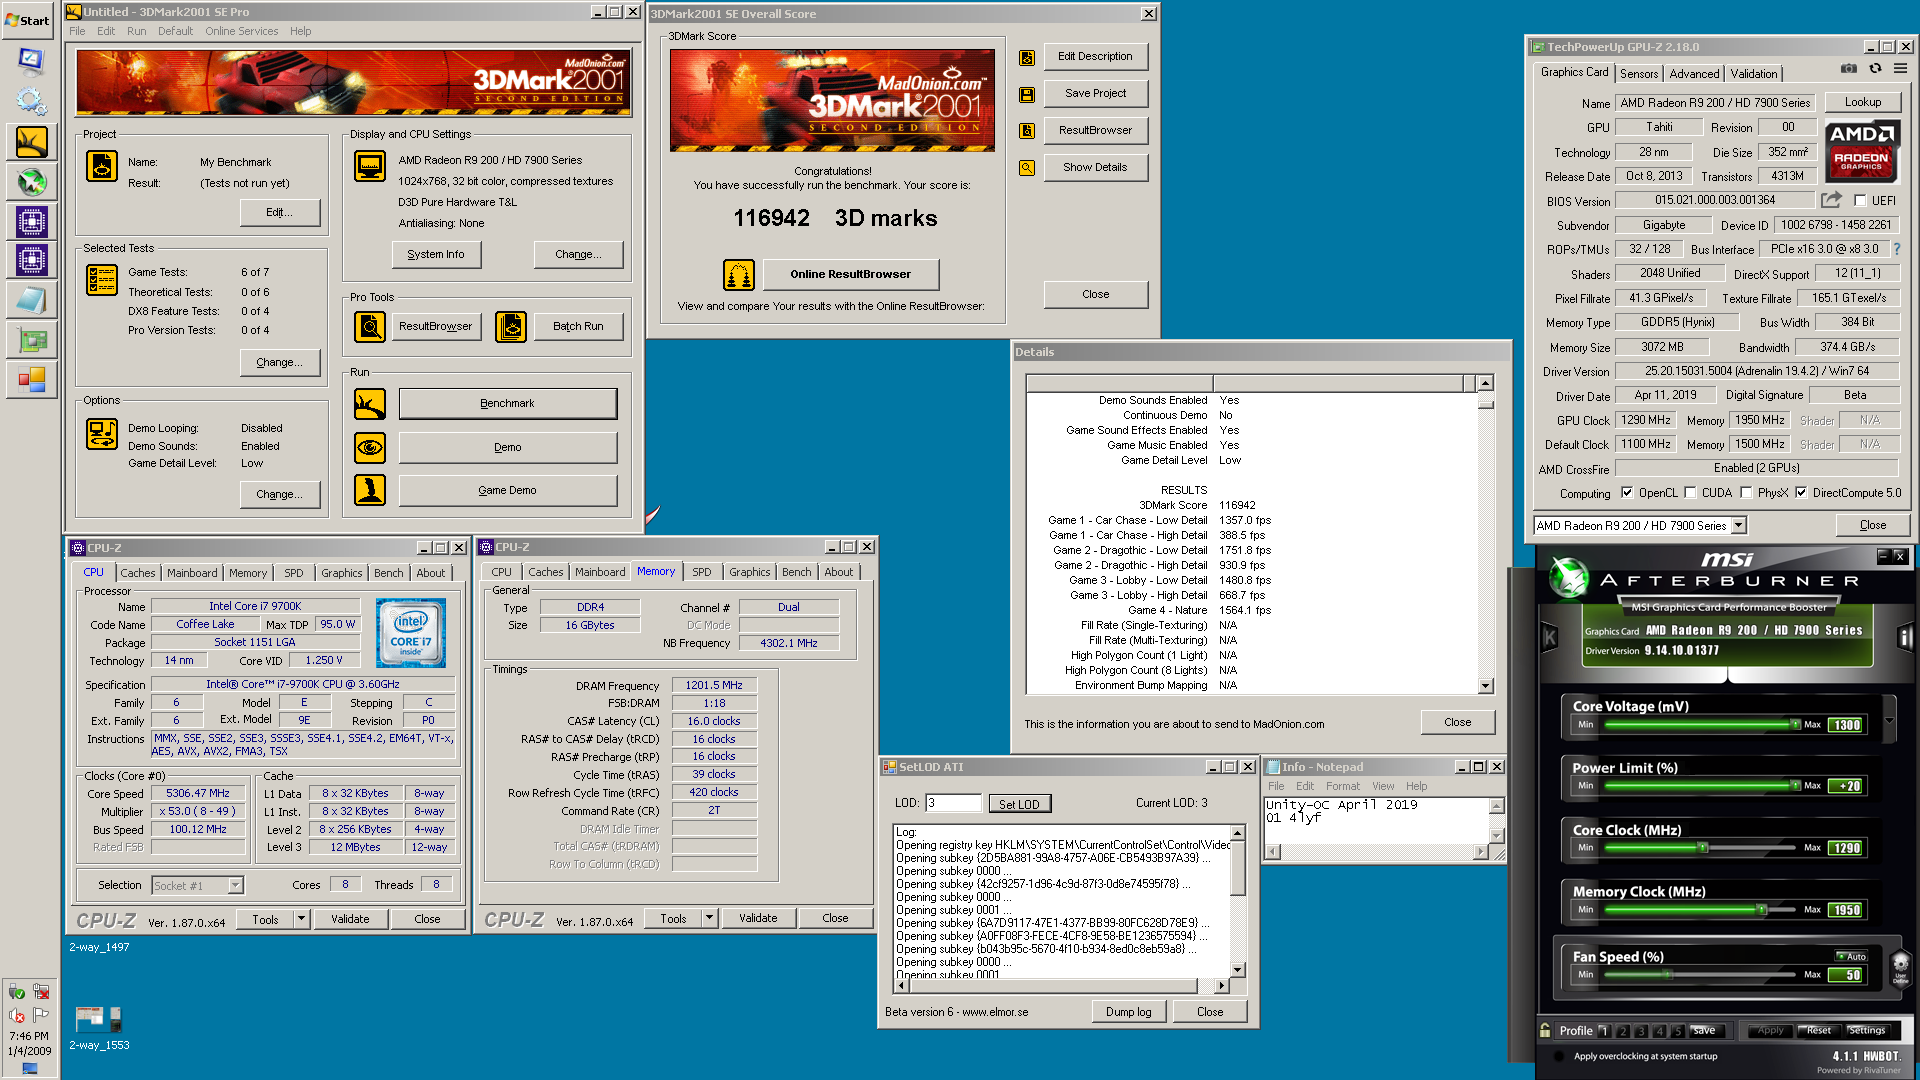Open the Run menu in 3DMark
This screenshot has width=1920, height=1080.
click(x=136, y=31)
